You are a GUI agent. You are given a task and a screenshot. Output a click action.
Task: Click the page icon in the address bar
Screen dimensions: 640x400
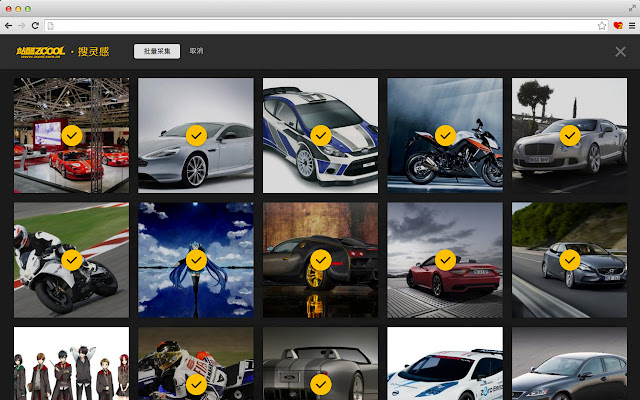(50, 26)
